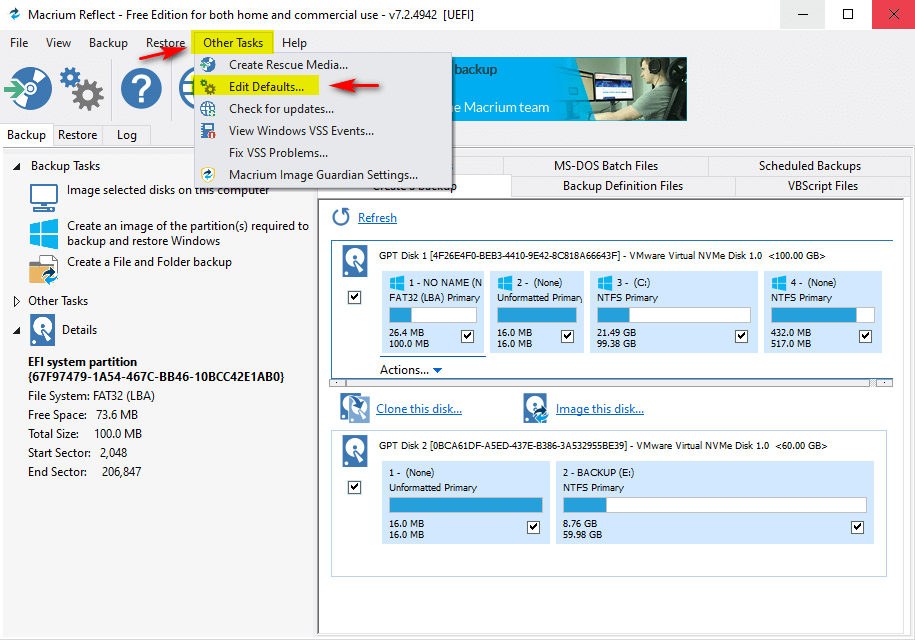
Task: Choose Fix VSS Problems menu entry
Action: (323, 153)
